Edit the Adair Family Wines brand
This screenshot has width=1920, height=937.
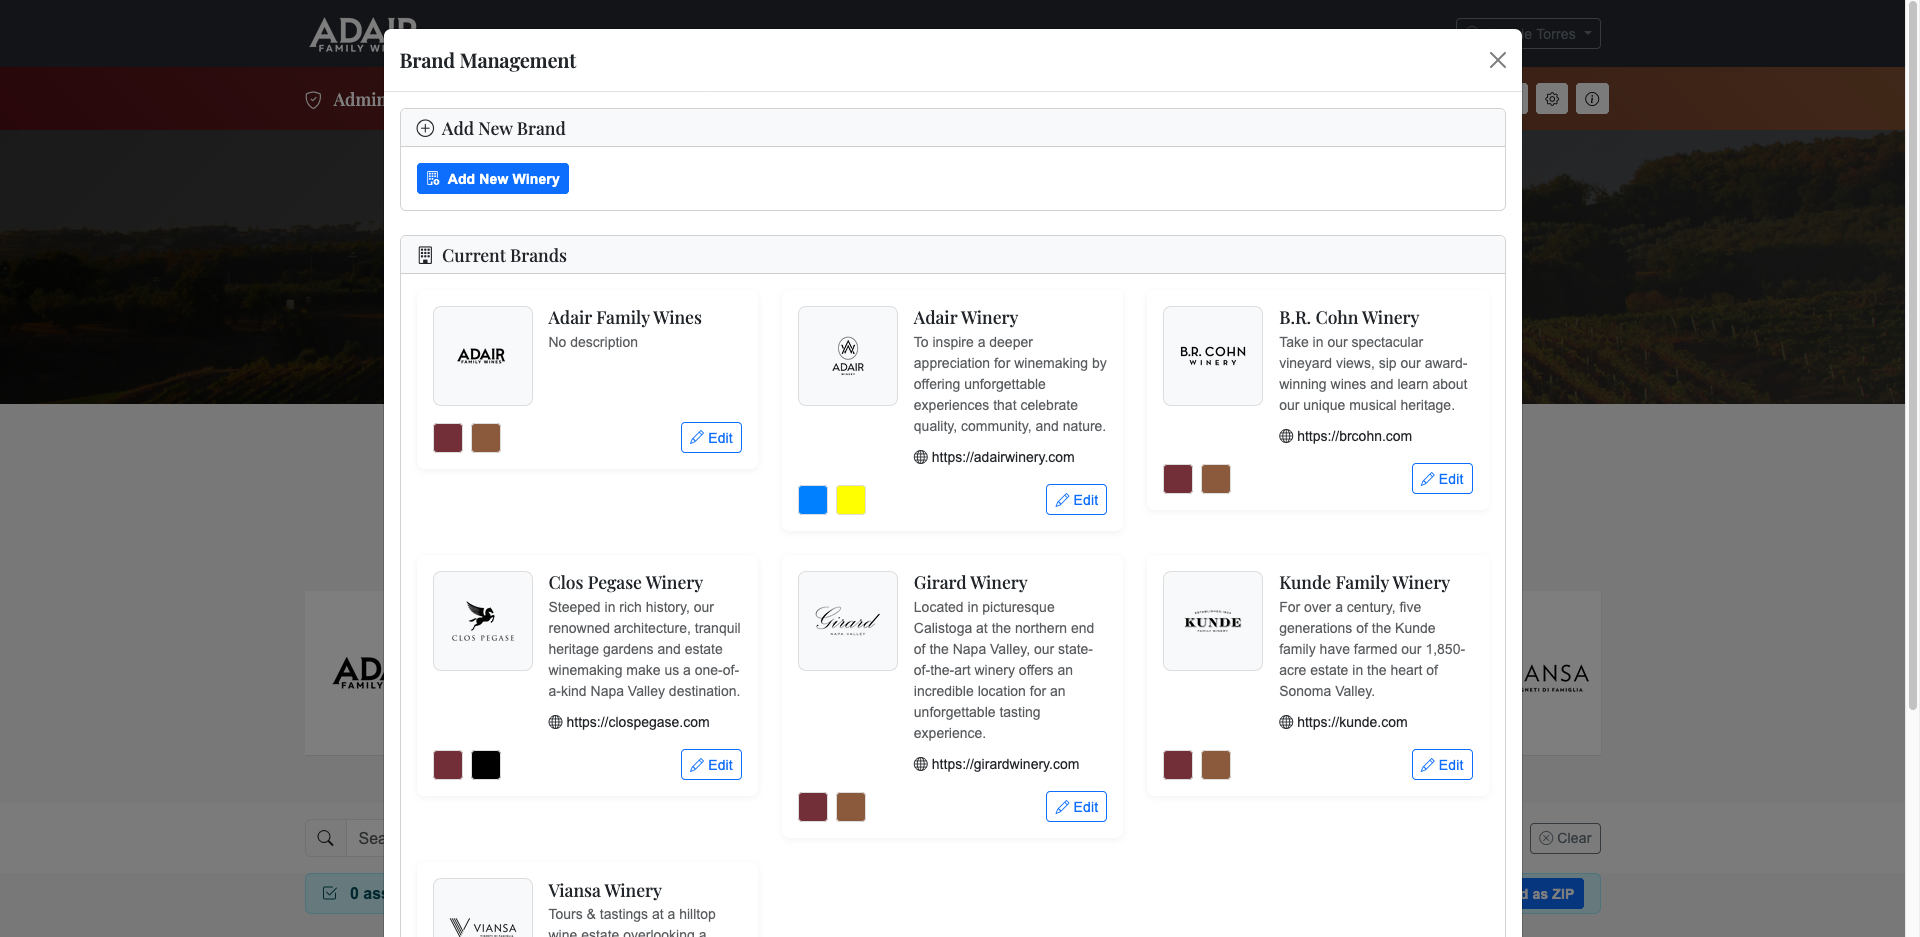click(711, 438)
